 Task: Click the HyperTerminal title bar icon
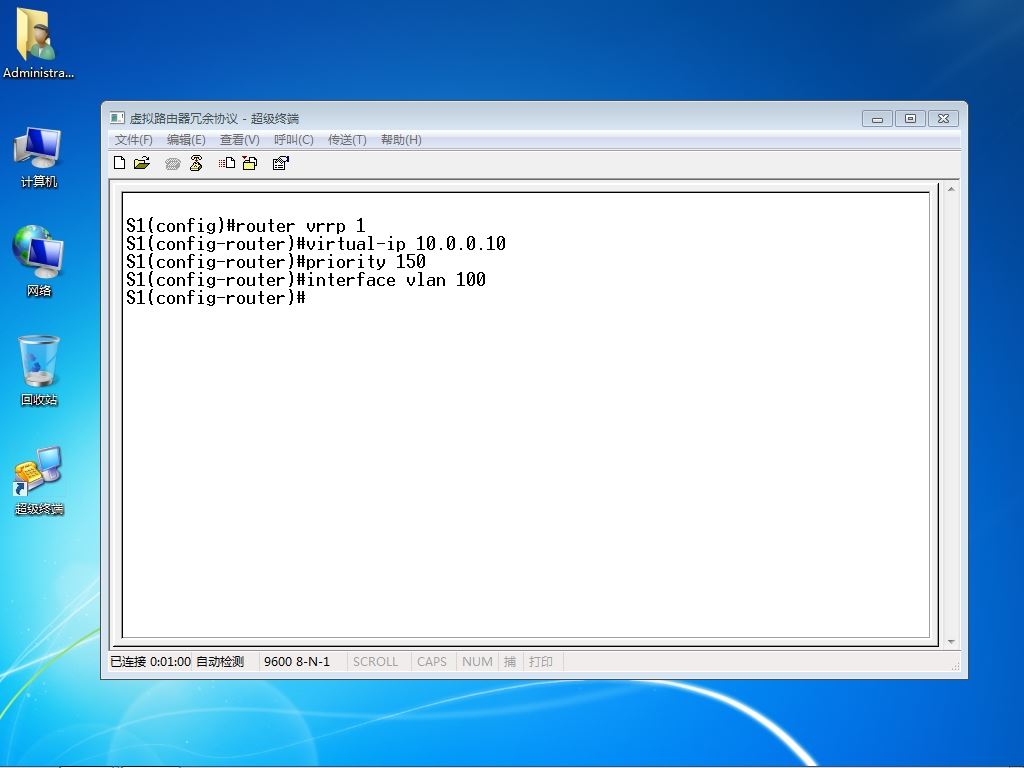[118, 118]
